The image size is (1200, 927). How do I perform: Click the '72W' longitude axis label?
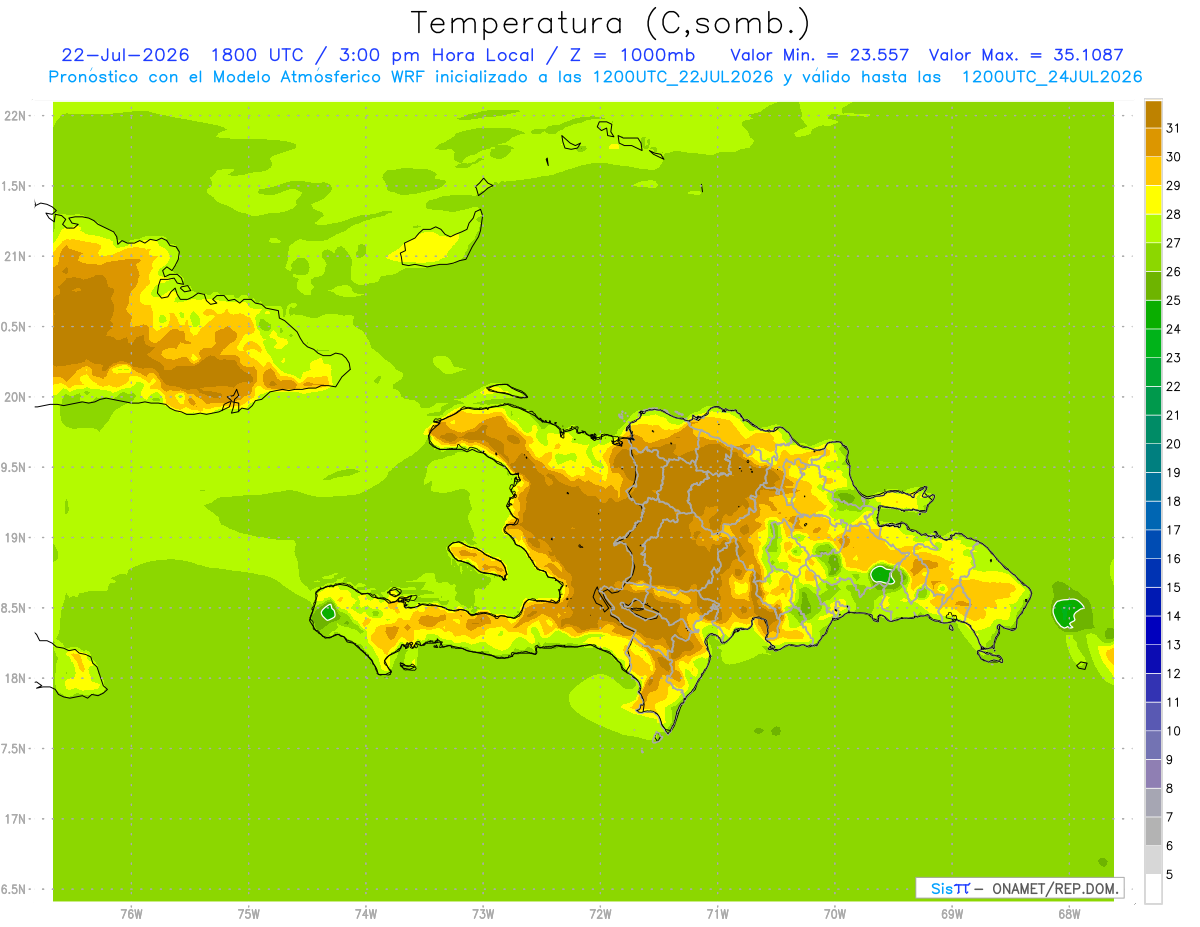pyautogui.click(x=600, y=914)
